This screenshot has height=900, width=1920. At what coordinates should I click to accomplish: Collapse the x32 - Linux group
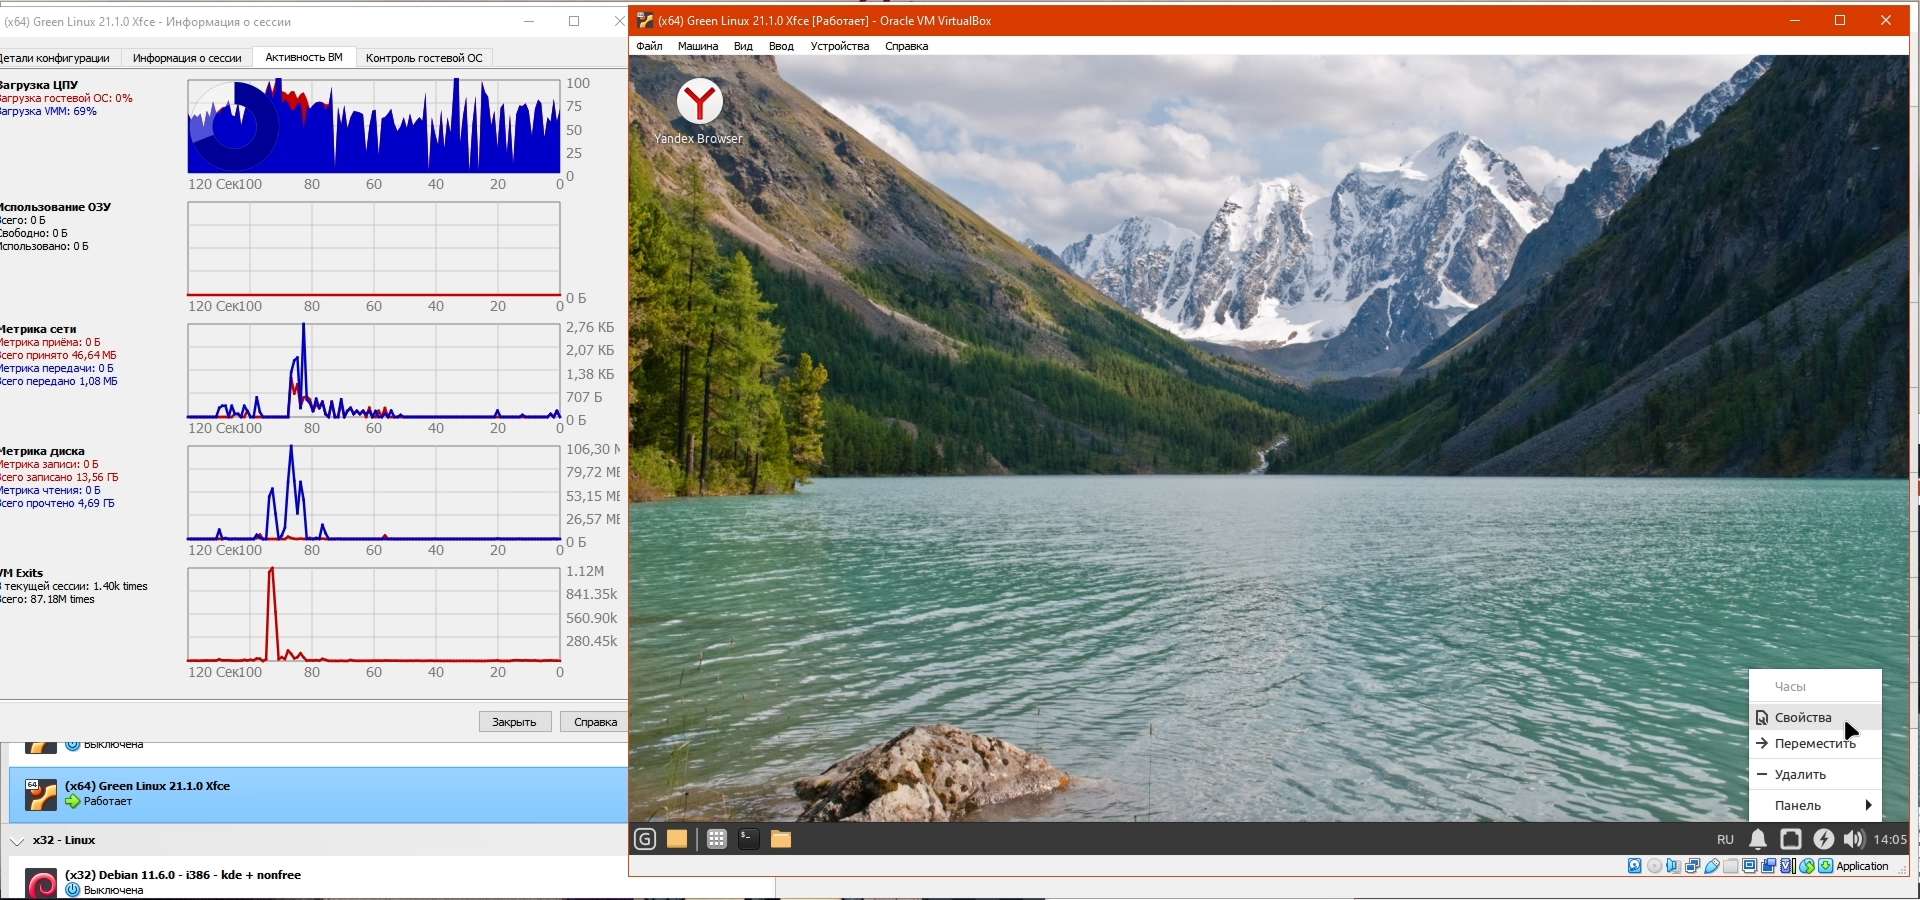(16, 841)
